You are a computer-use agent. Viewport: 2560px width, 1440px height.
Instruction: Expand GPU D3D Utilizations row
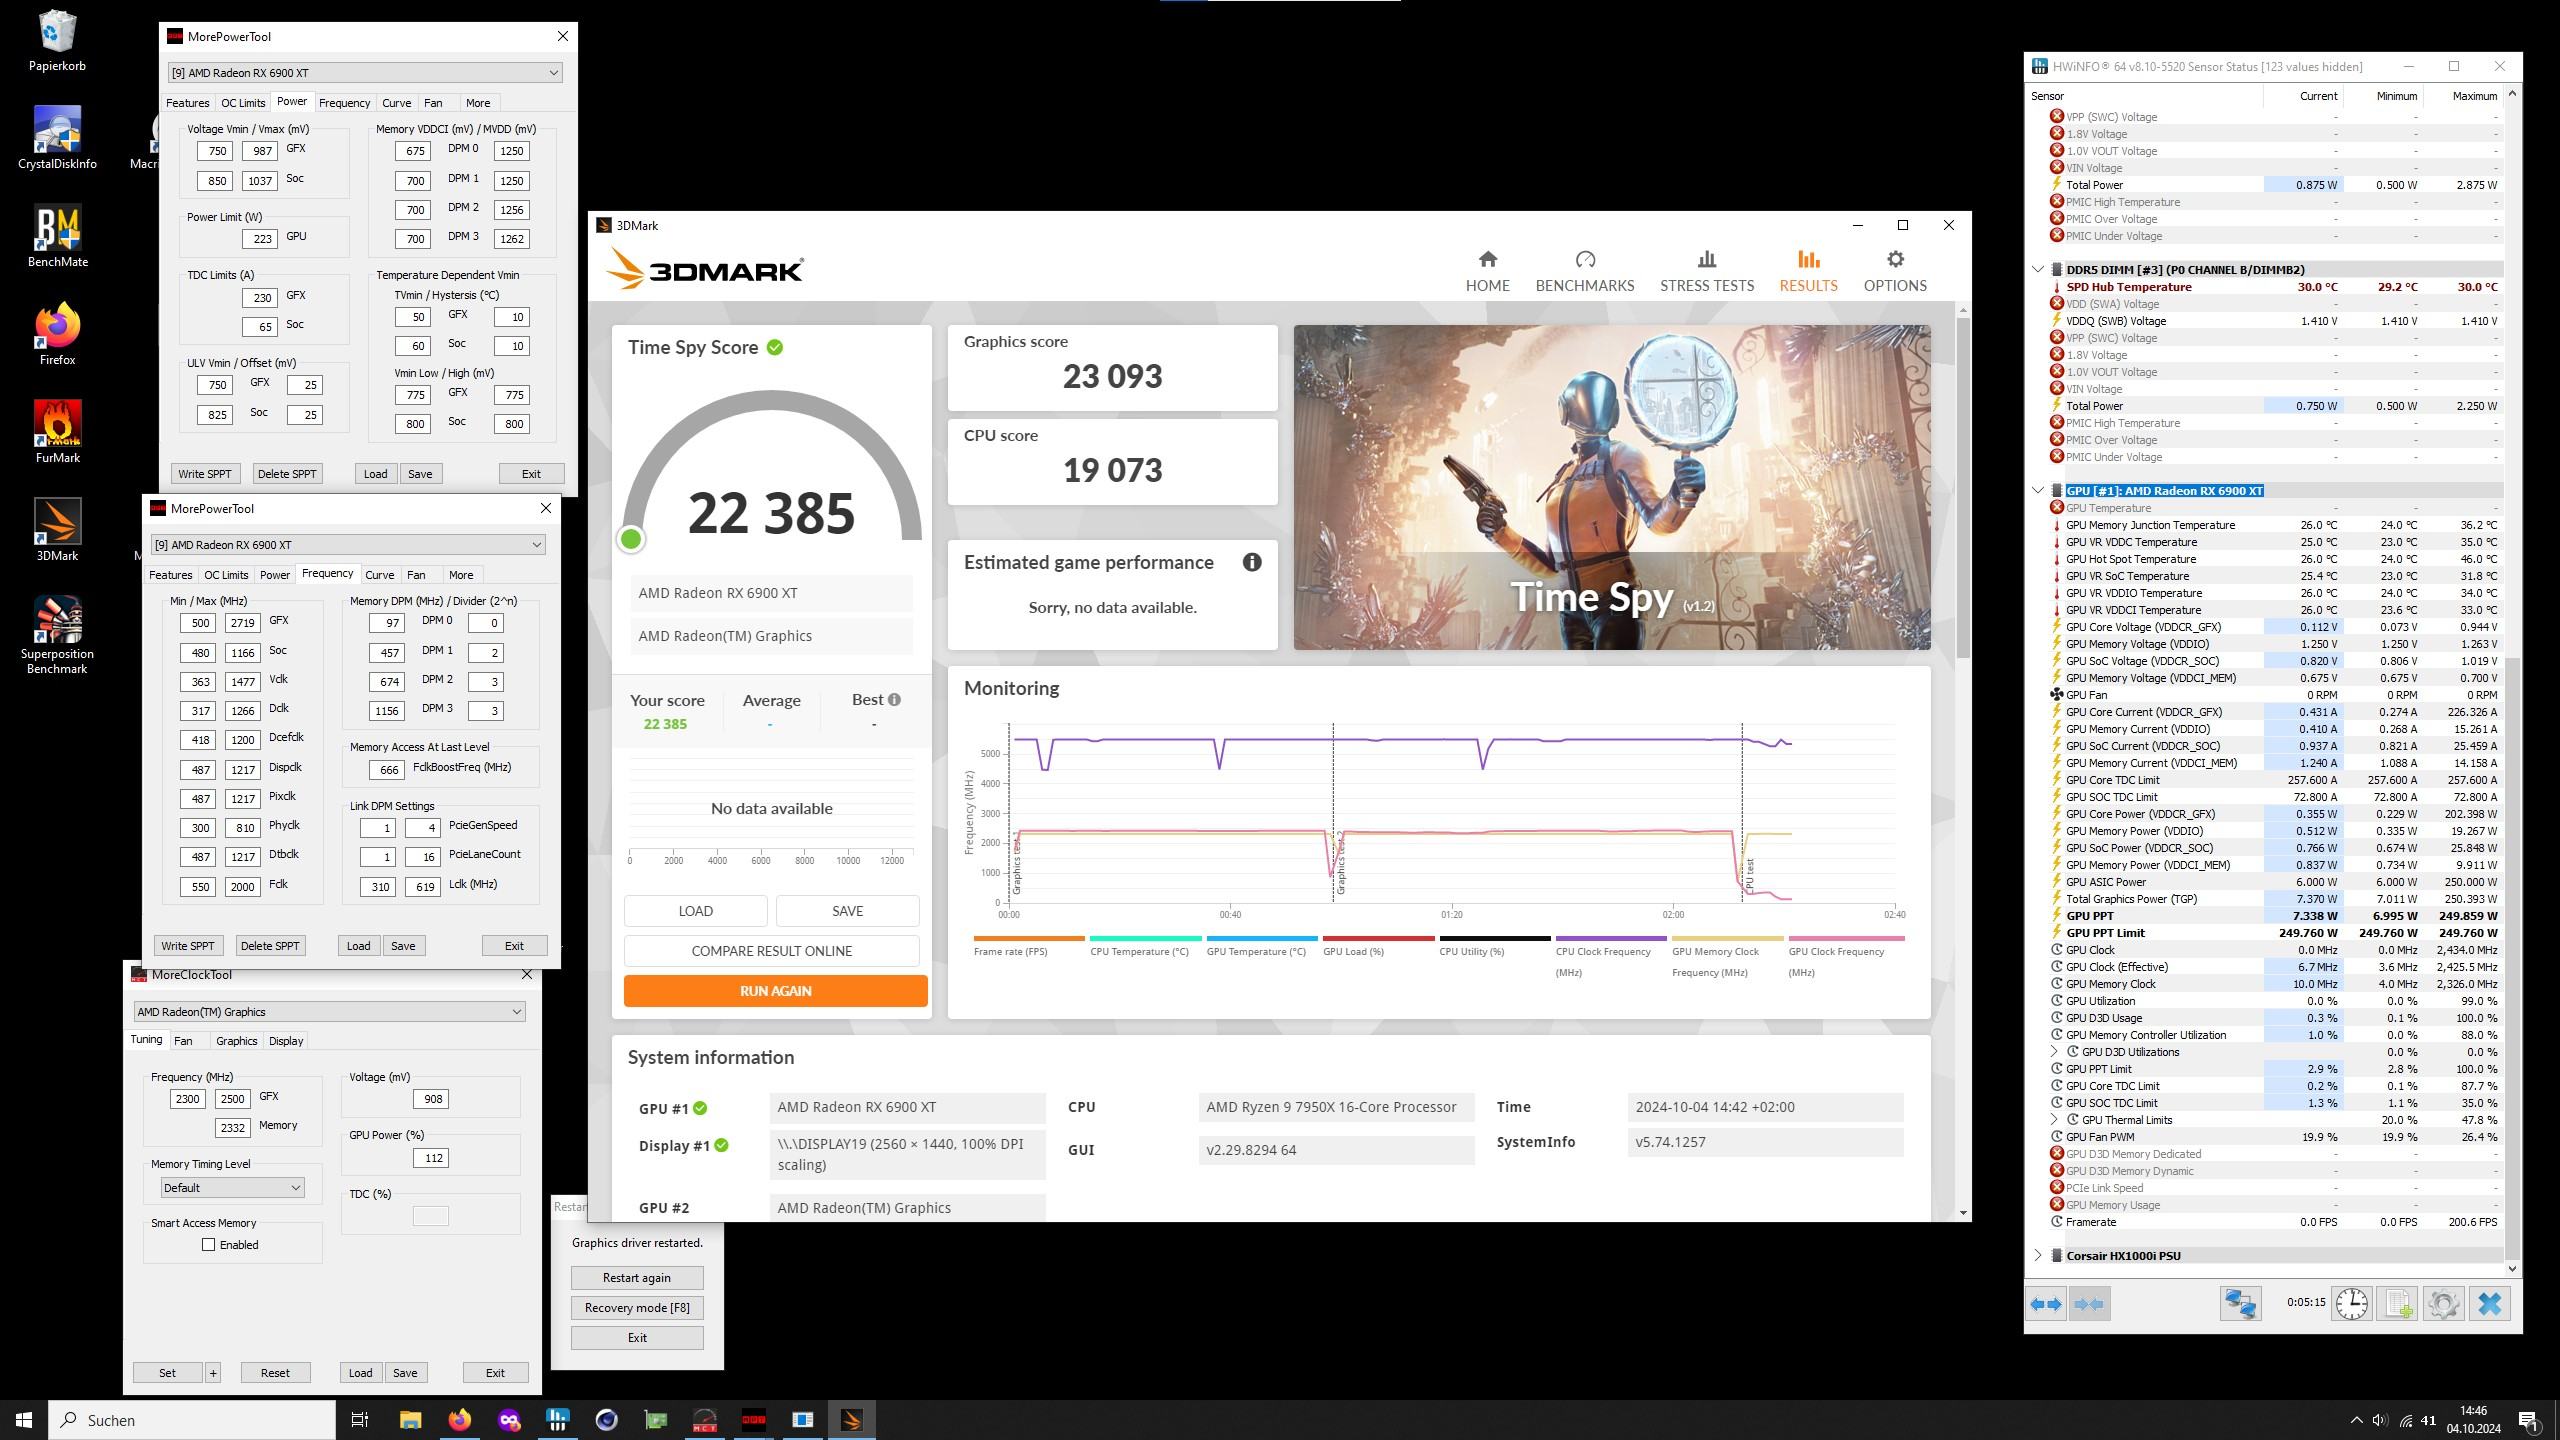point(2054,1052)
